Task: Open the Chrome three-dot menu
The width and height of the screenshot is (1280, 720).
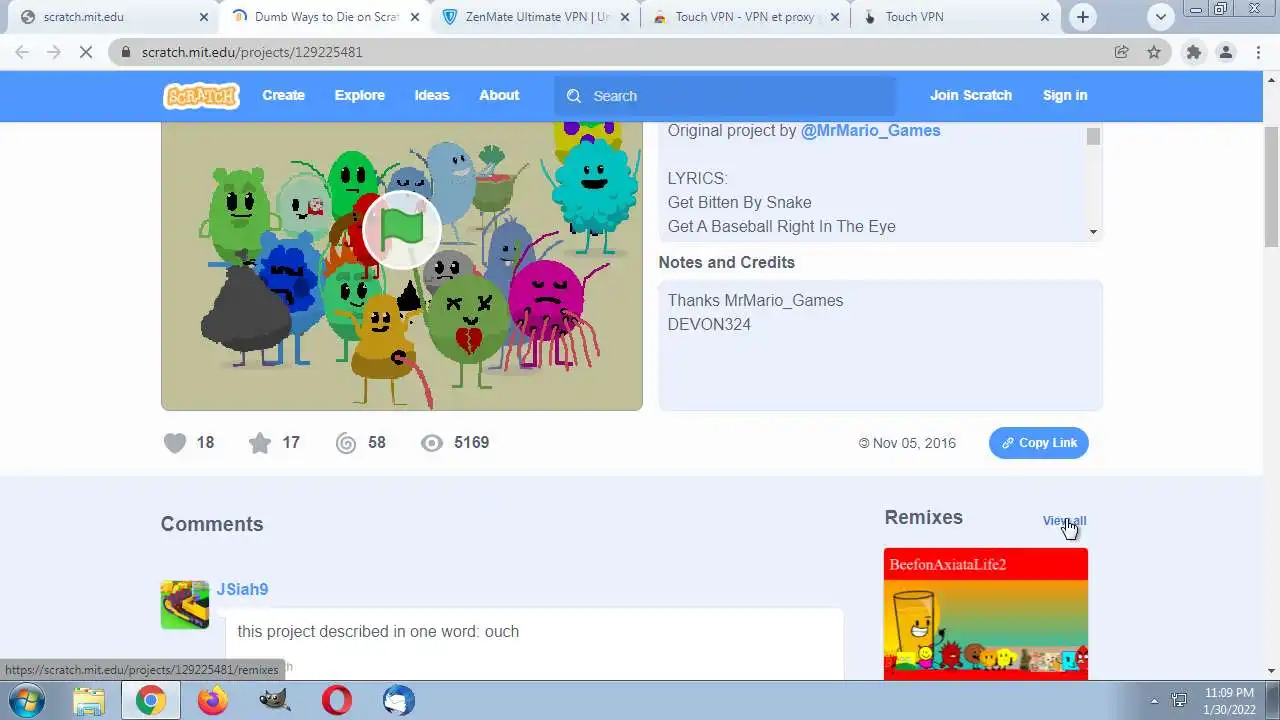Action: point(1258,52)
